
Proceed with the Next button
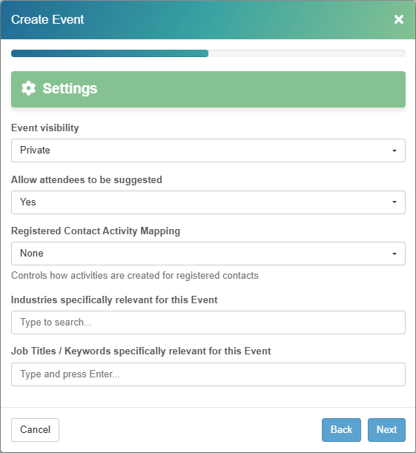click(x=387, y=430)
